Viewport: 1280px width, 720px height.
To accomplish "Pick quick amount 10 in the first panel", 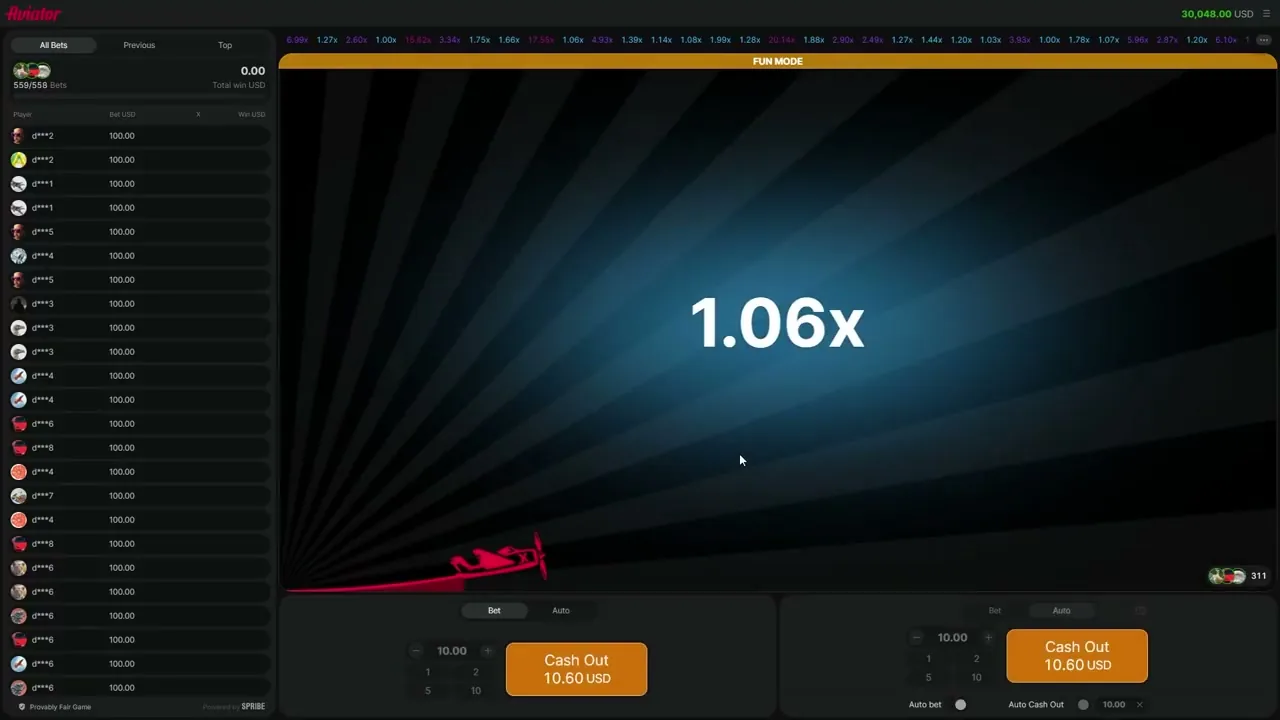I will (476, 691).
